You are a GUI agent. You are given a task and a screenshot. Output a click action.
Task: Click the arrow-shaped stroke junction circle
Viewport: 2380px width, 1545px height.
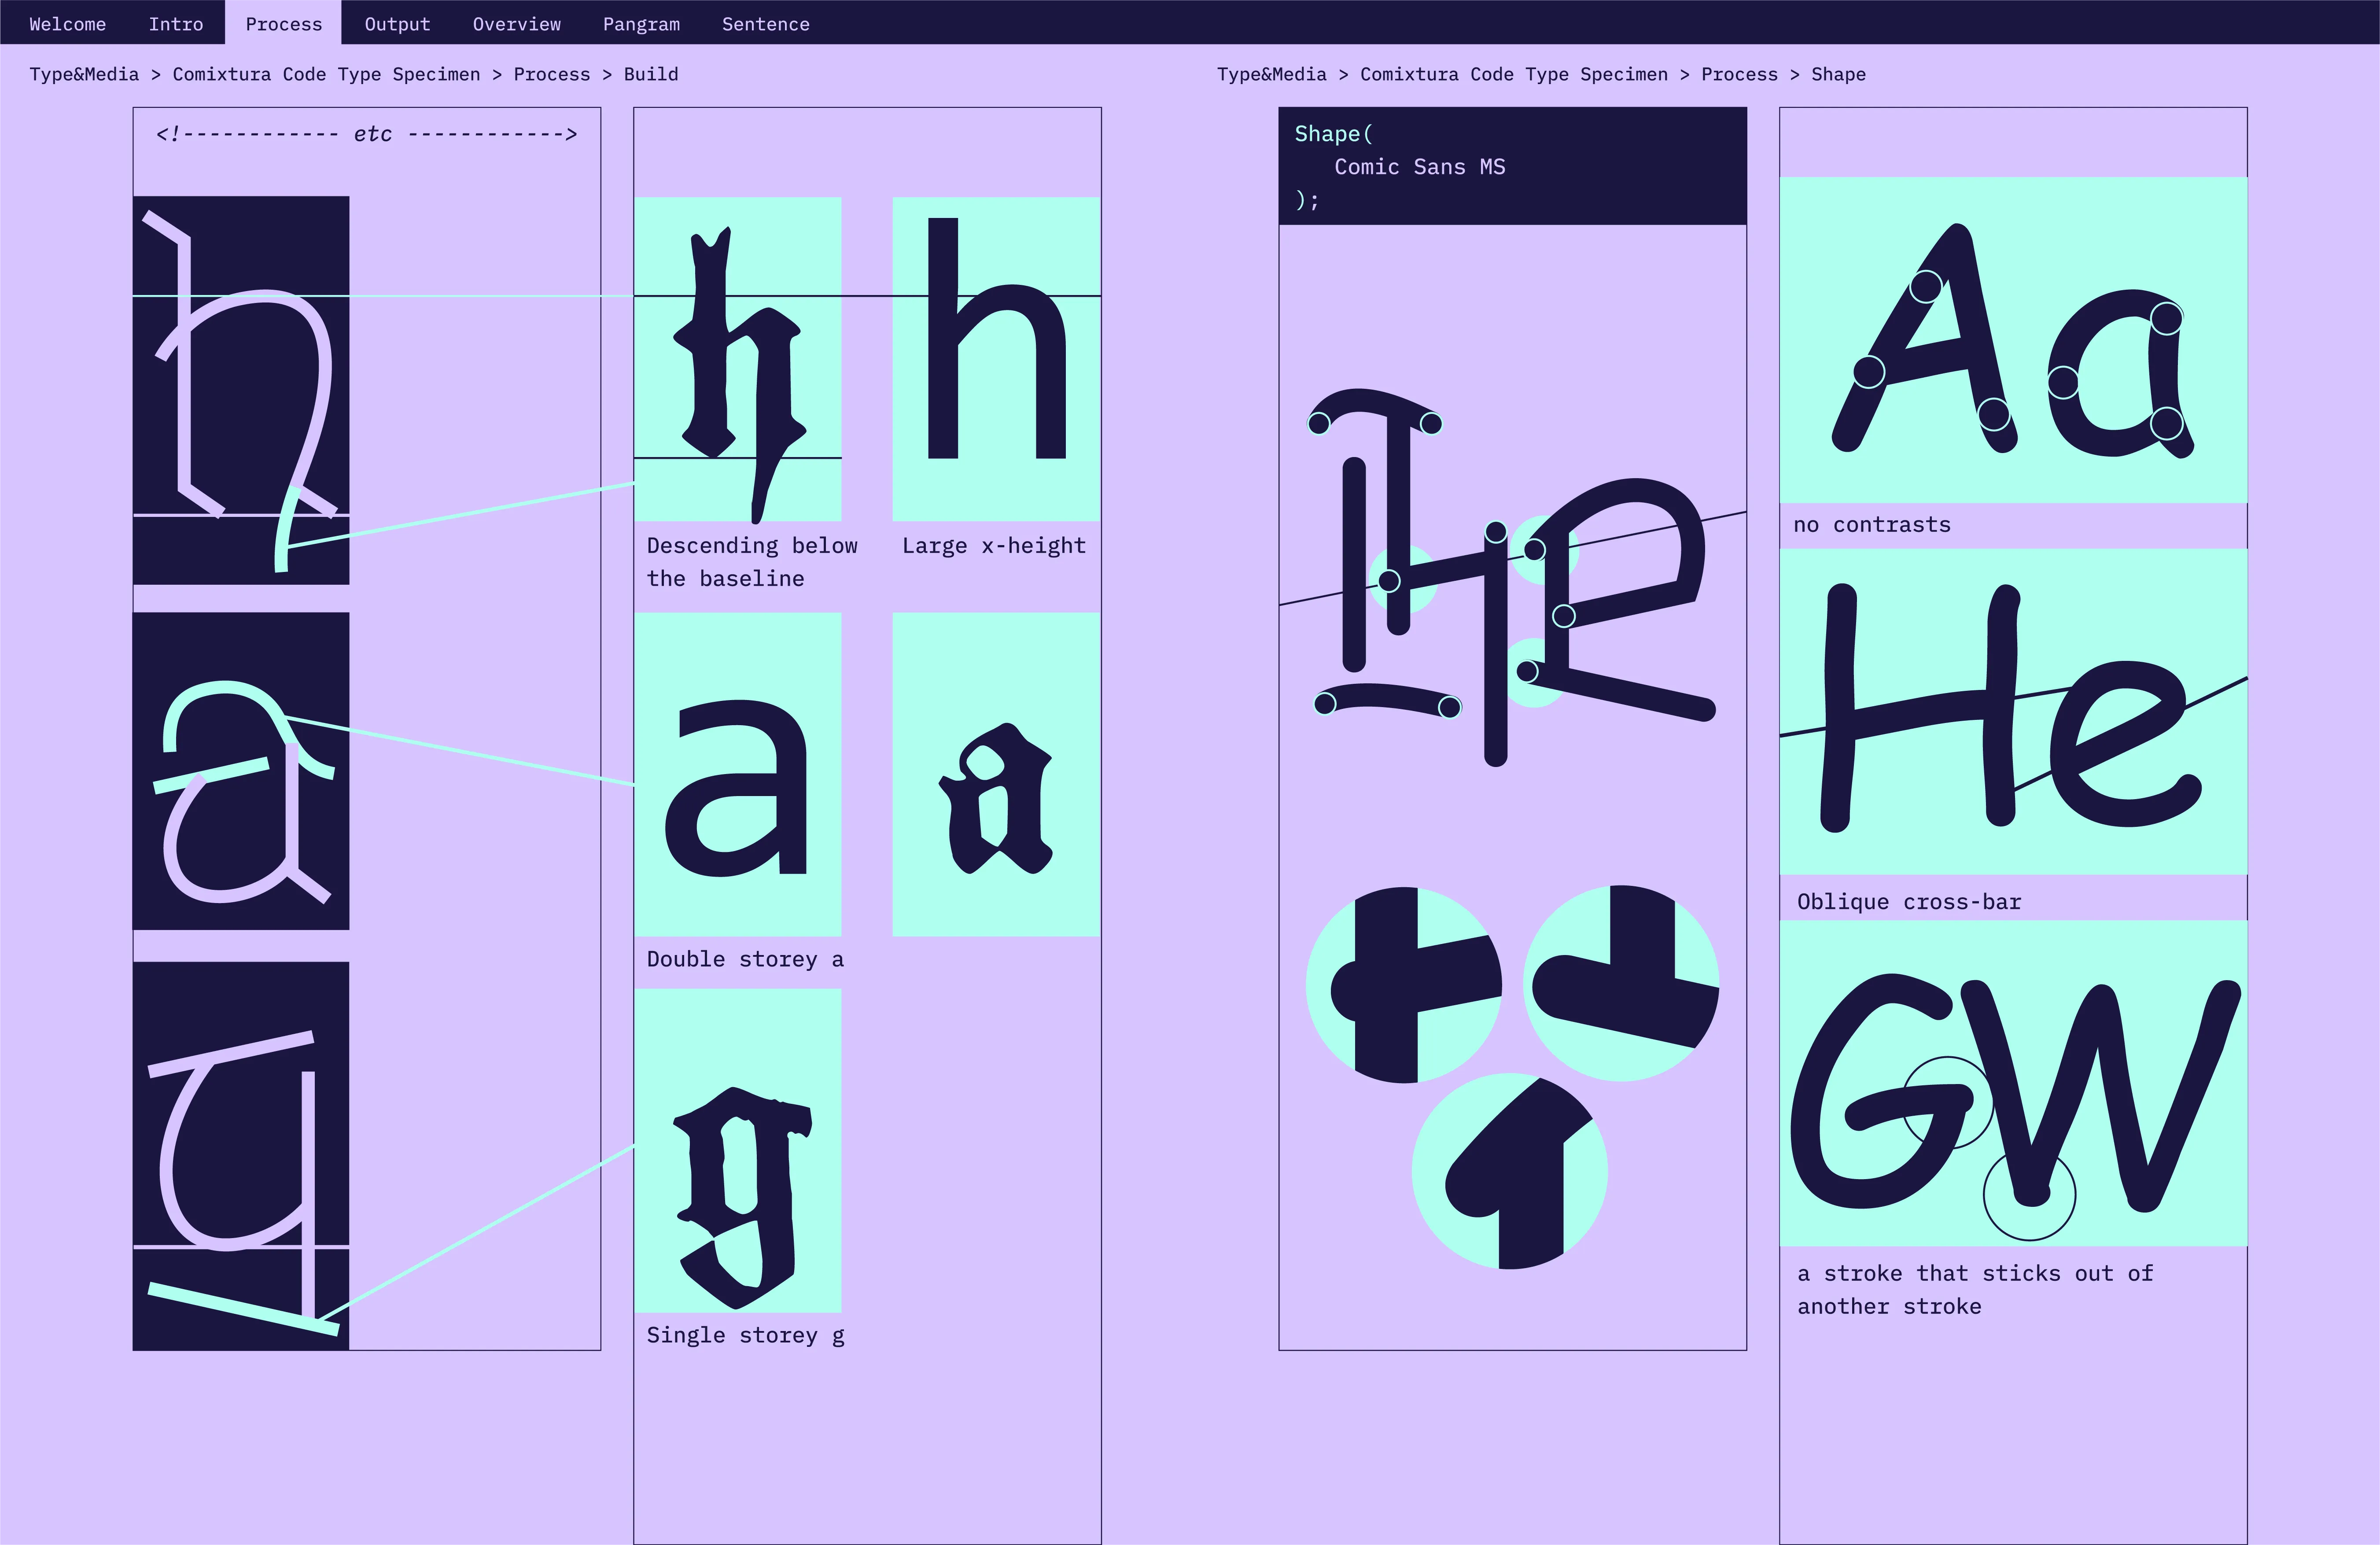pos(1510,1171)
